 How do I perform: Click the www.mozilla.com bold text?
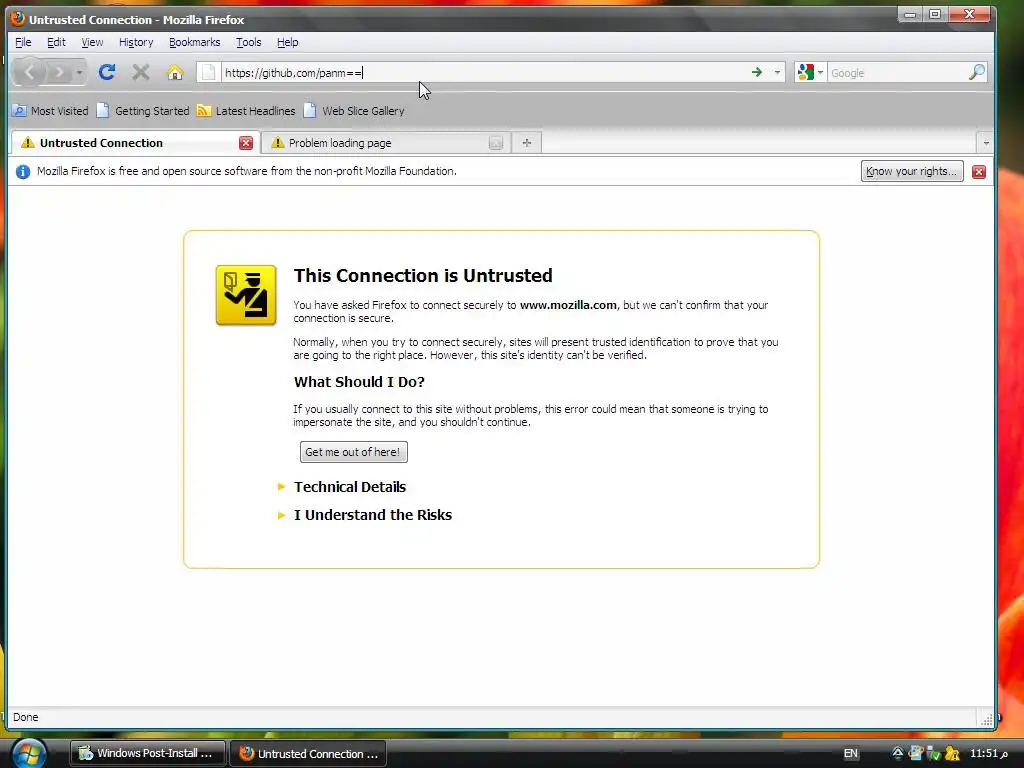[568, 304]
